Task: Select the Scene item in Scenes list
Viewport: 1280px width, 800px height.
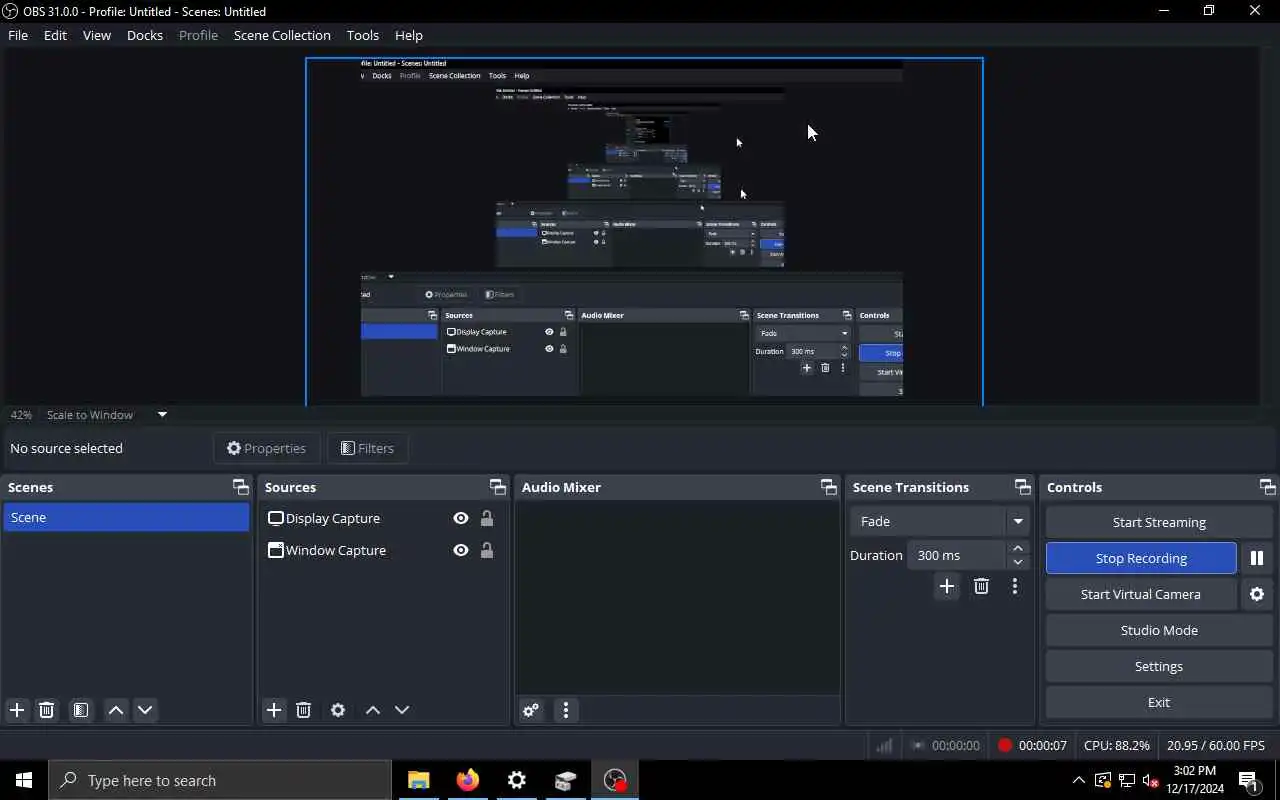Action: pyautogui.click(x=126, y=517)
